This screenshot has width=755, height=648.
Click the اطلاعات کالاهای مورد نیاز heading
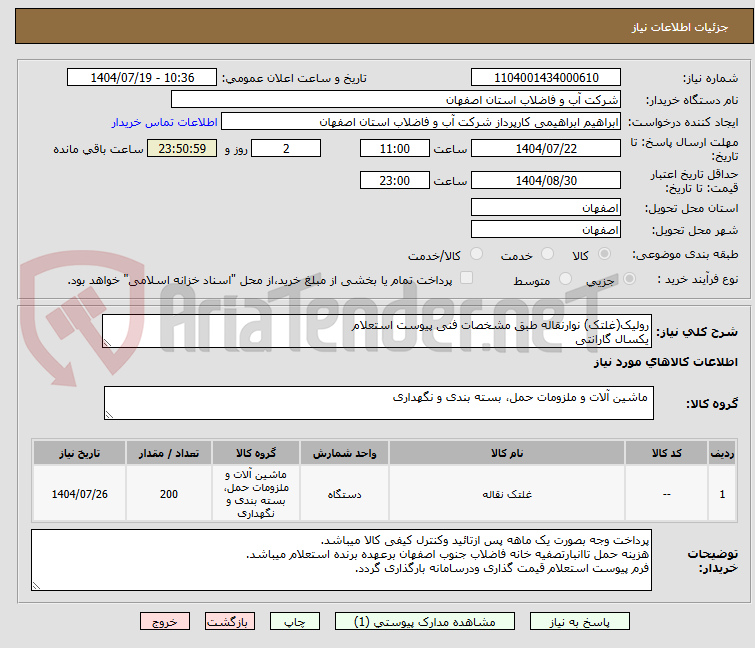click(665, 362)
